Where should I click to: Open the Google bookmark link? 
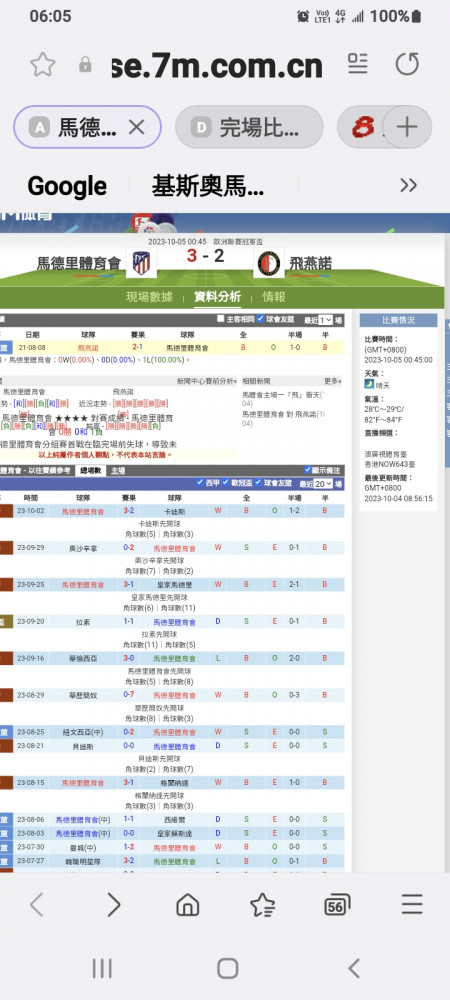[x=67, y=186]
